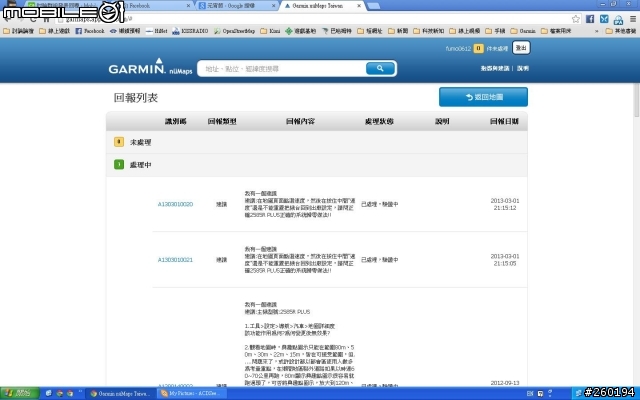Image resolution: width=640 pixels, height=400 pixels.
Task: Open the Facebook bookmark
Action: coord(90,31)
